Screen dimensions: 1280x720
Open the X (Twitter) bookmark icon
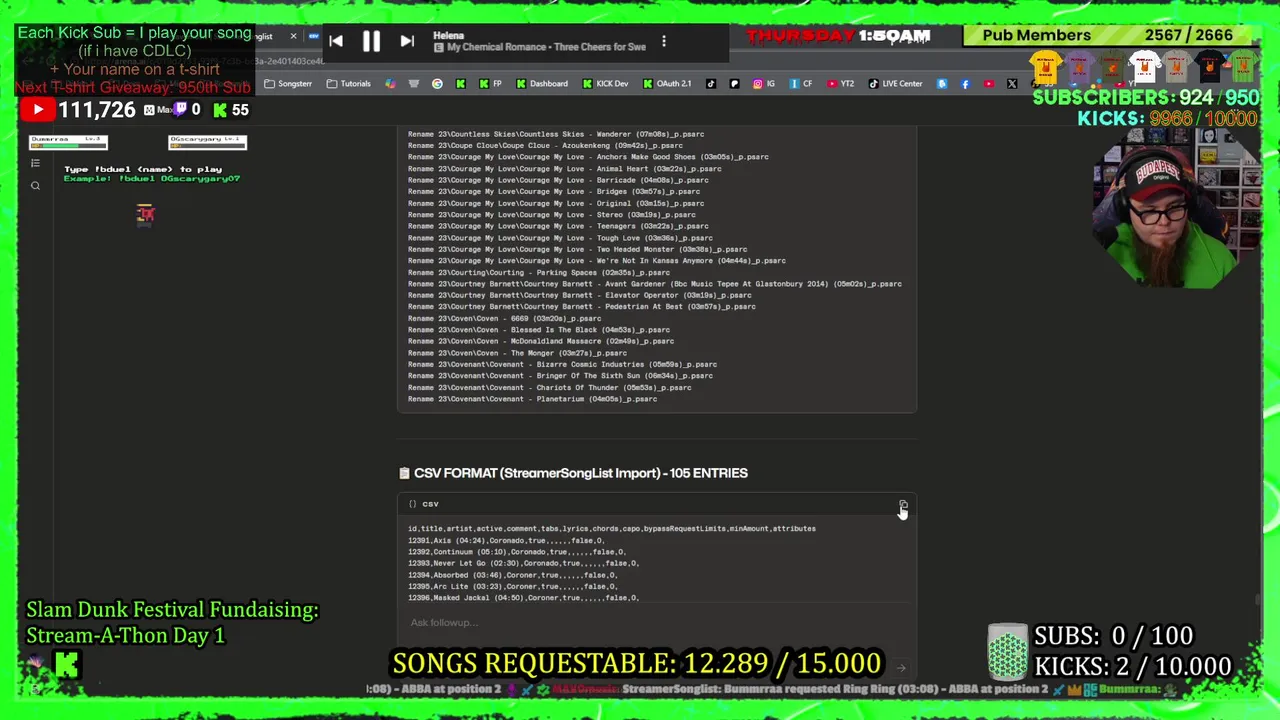(x=1012, y=84)
